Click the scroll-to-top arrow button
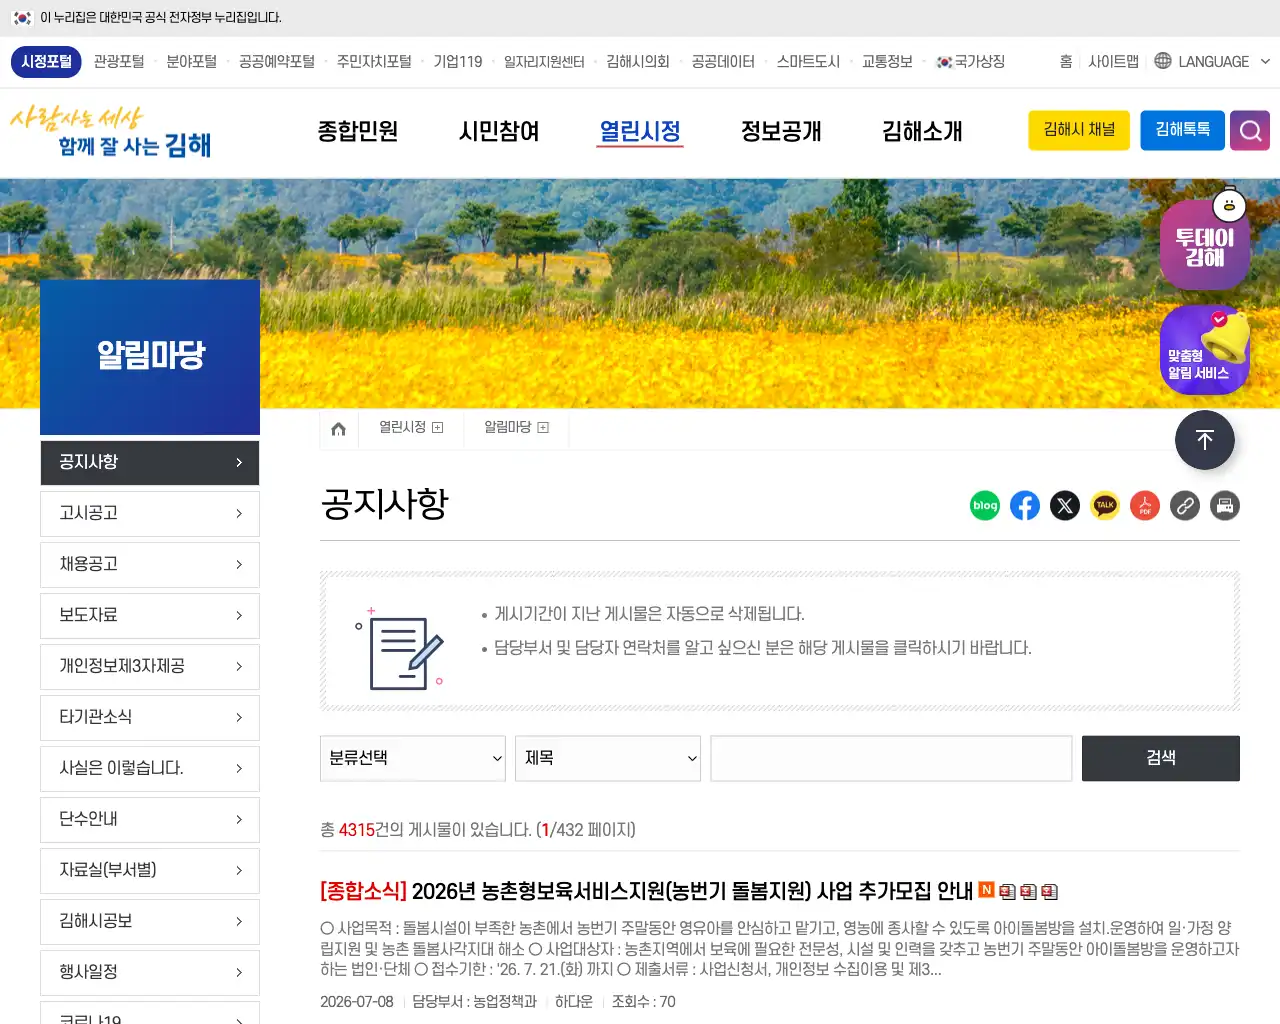Screen dimensions: 1280x1024 click(1205, 440)
